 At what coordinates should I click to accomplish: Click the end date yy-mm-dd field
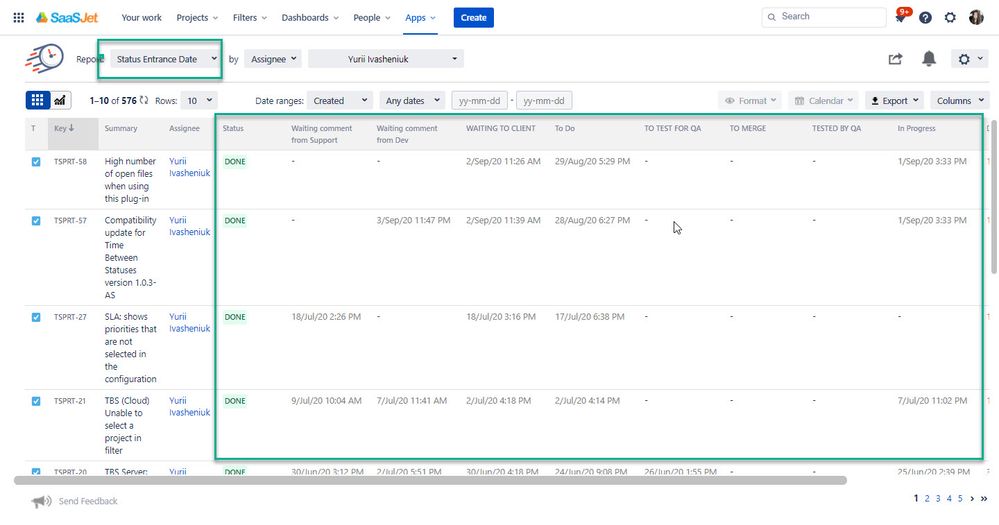544,100
